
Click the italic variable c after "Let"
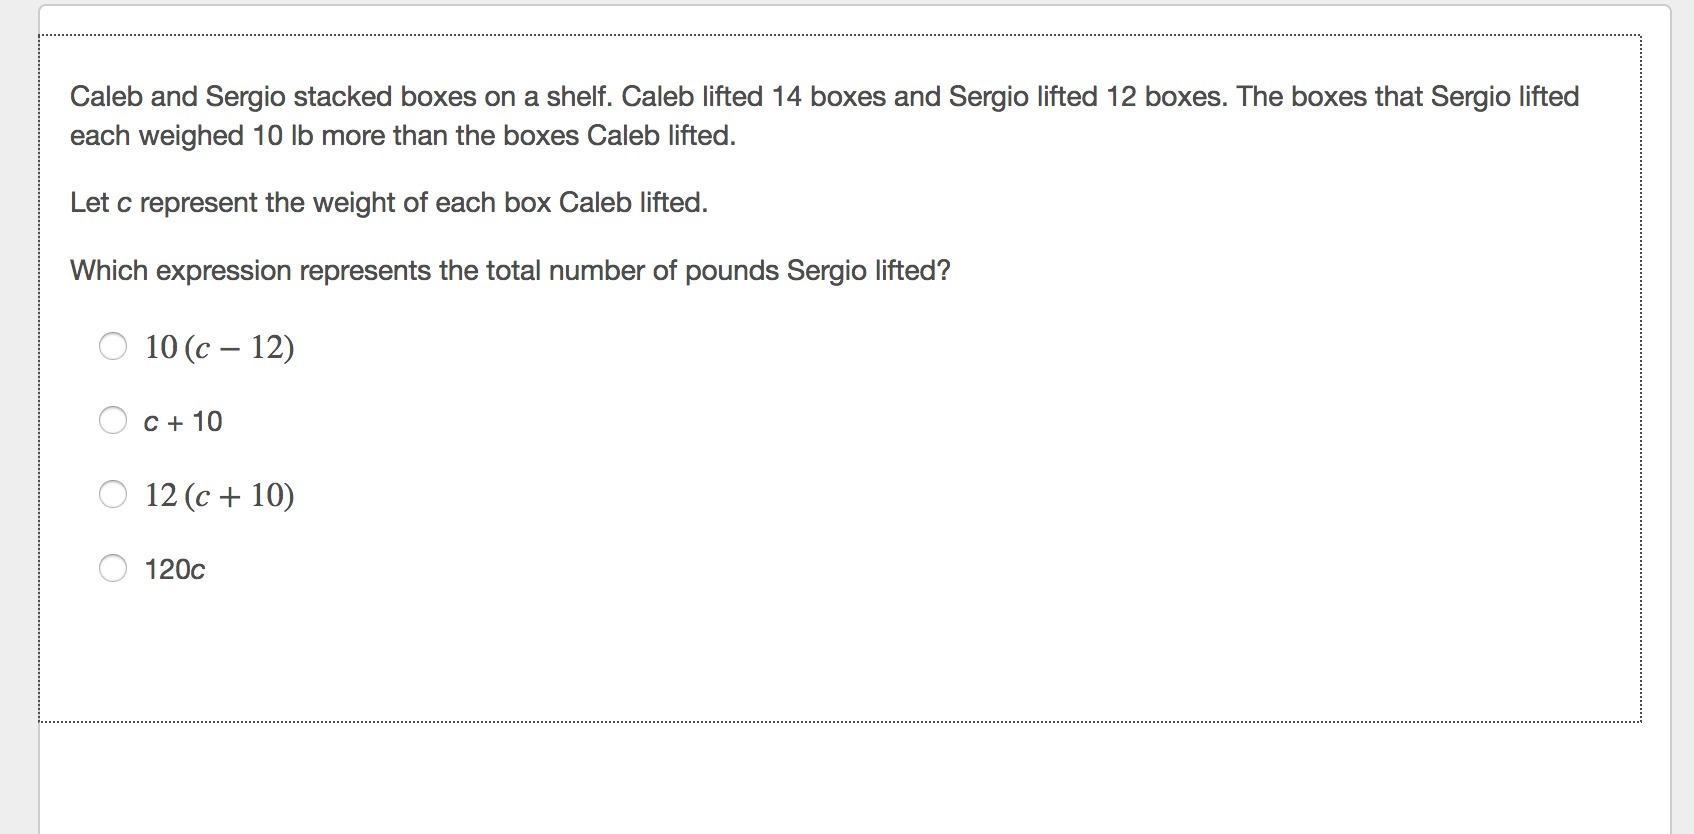coord(124,203)
